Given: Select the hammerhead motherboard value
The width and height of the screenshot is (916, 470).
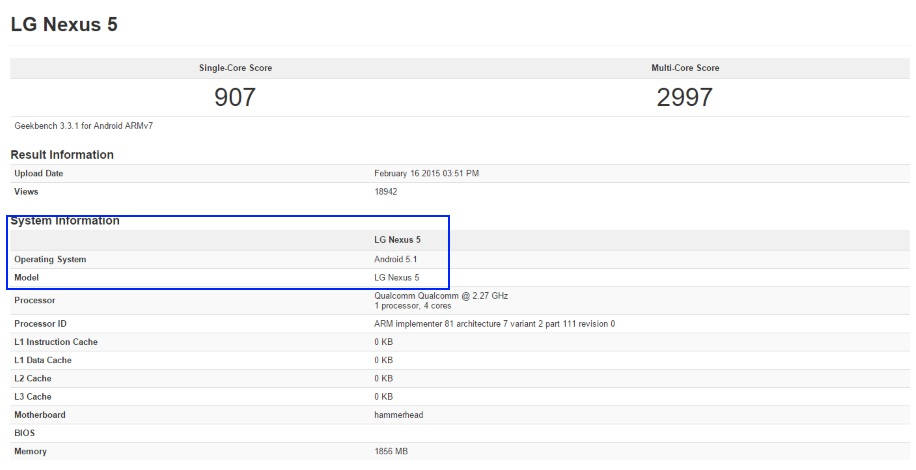Looking at the screenshot, I should (398, 415).
